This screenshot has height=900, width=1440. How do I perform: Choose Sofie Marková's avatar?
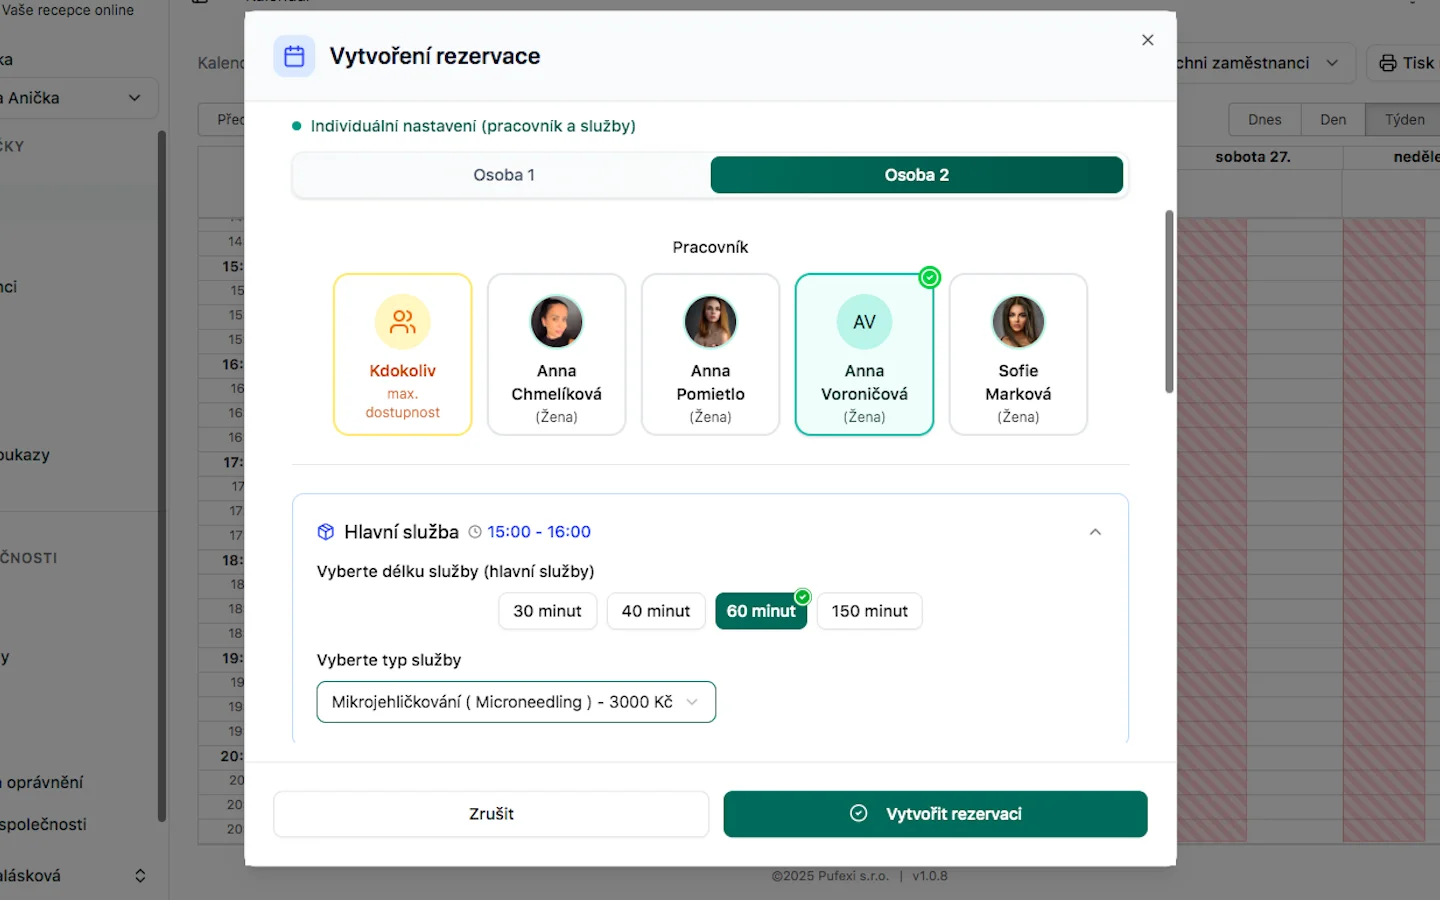(x=1018, y=322)
